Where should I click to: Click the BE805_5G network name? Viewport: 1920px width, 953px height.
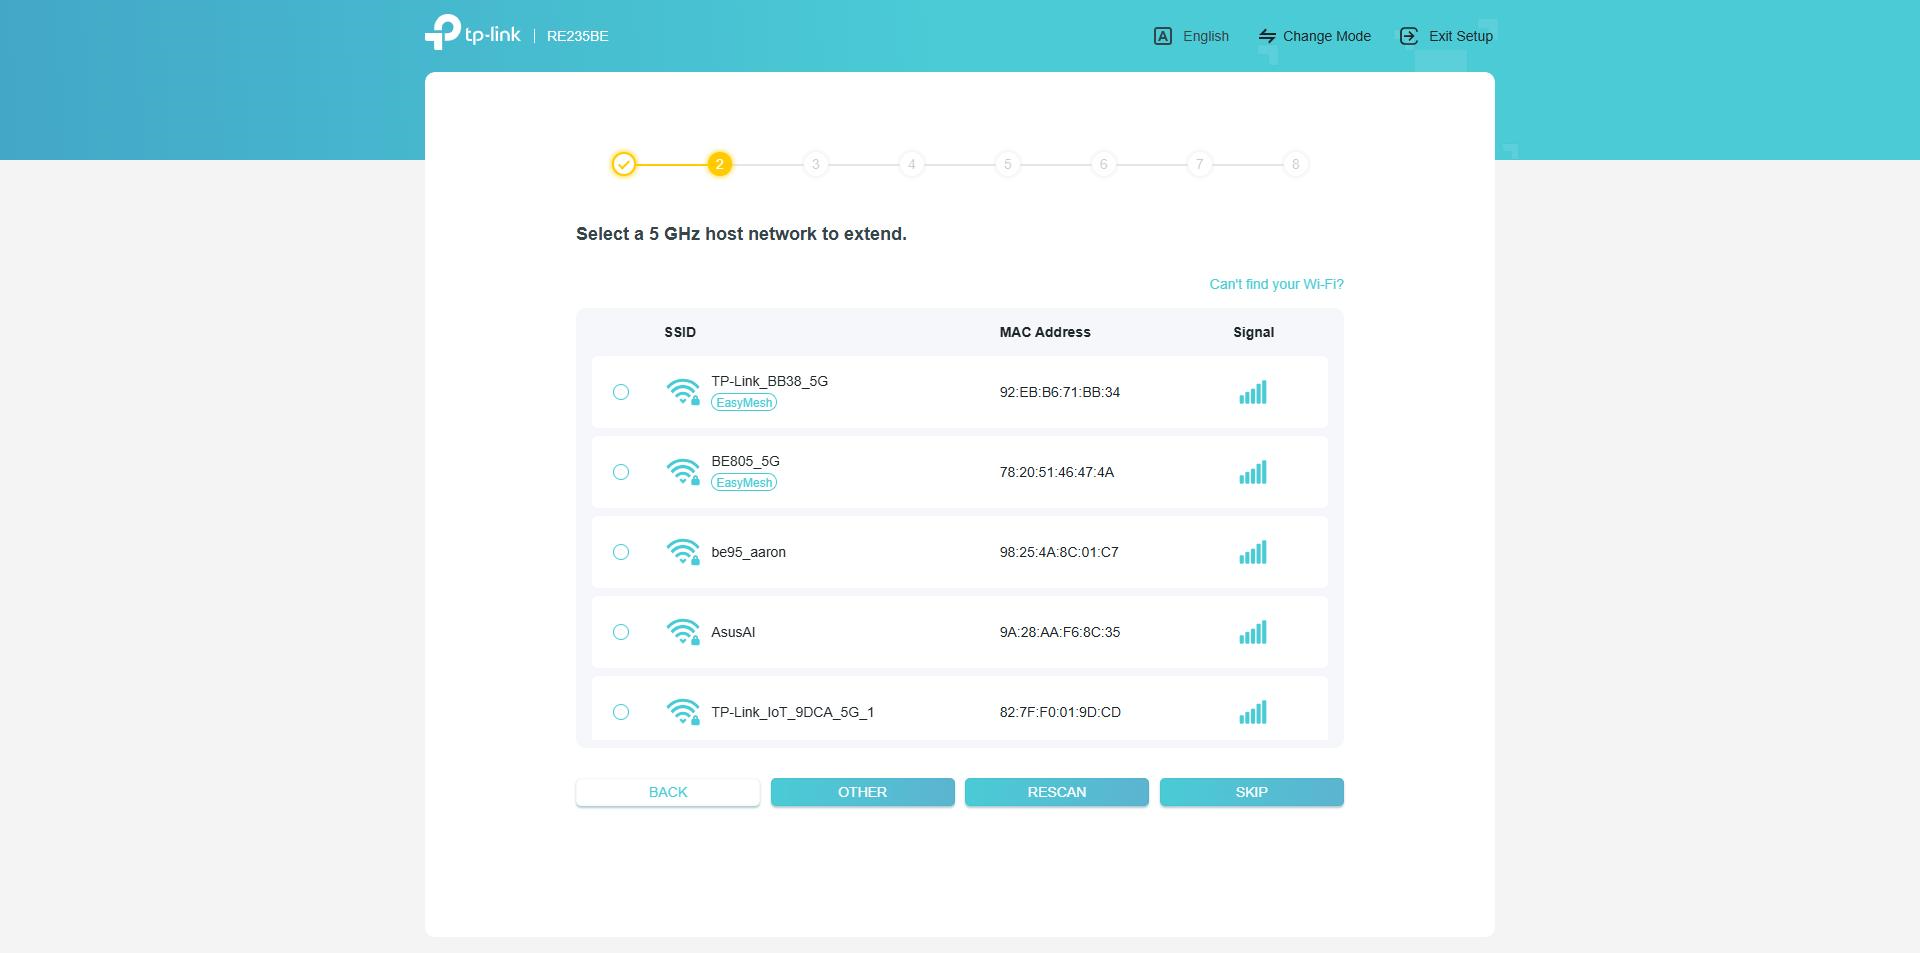point(745,461)
